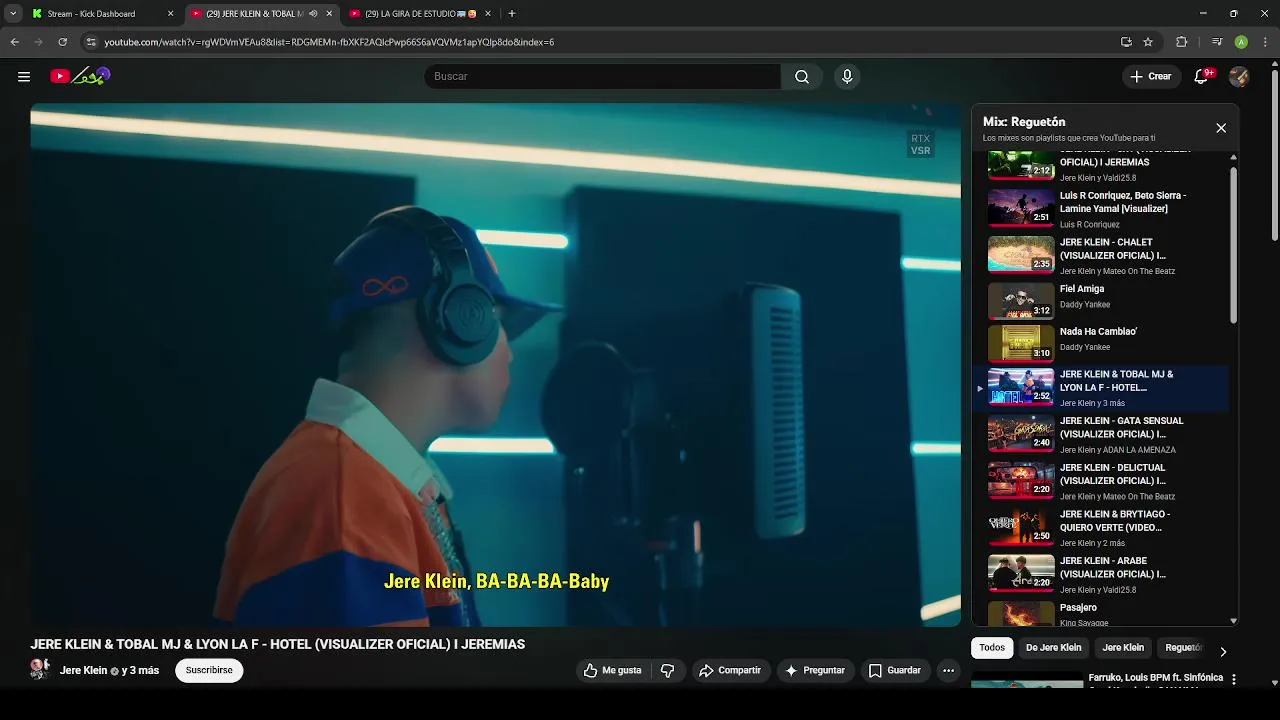Image resolution: width=1280 pixels, height=720 pixels.
Task: Select the Todos filter chip
Action: (992, 648)
